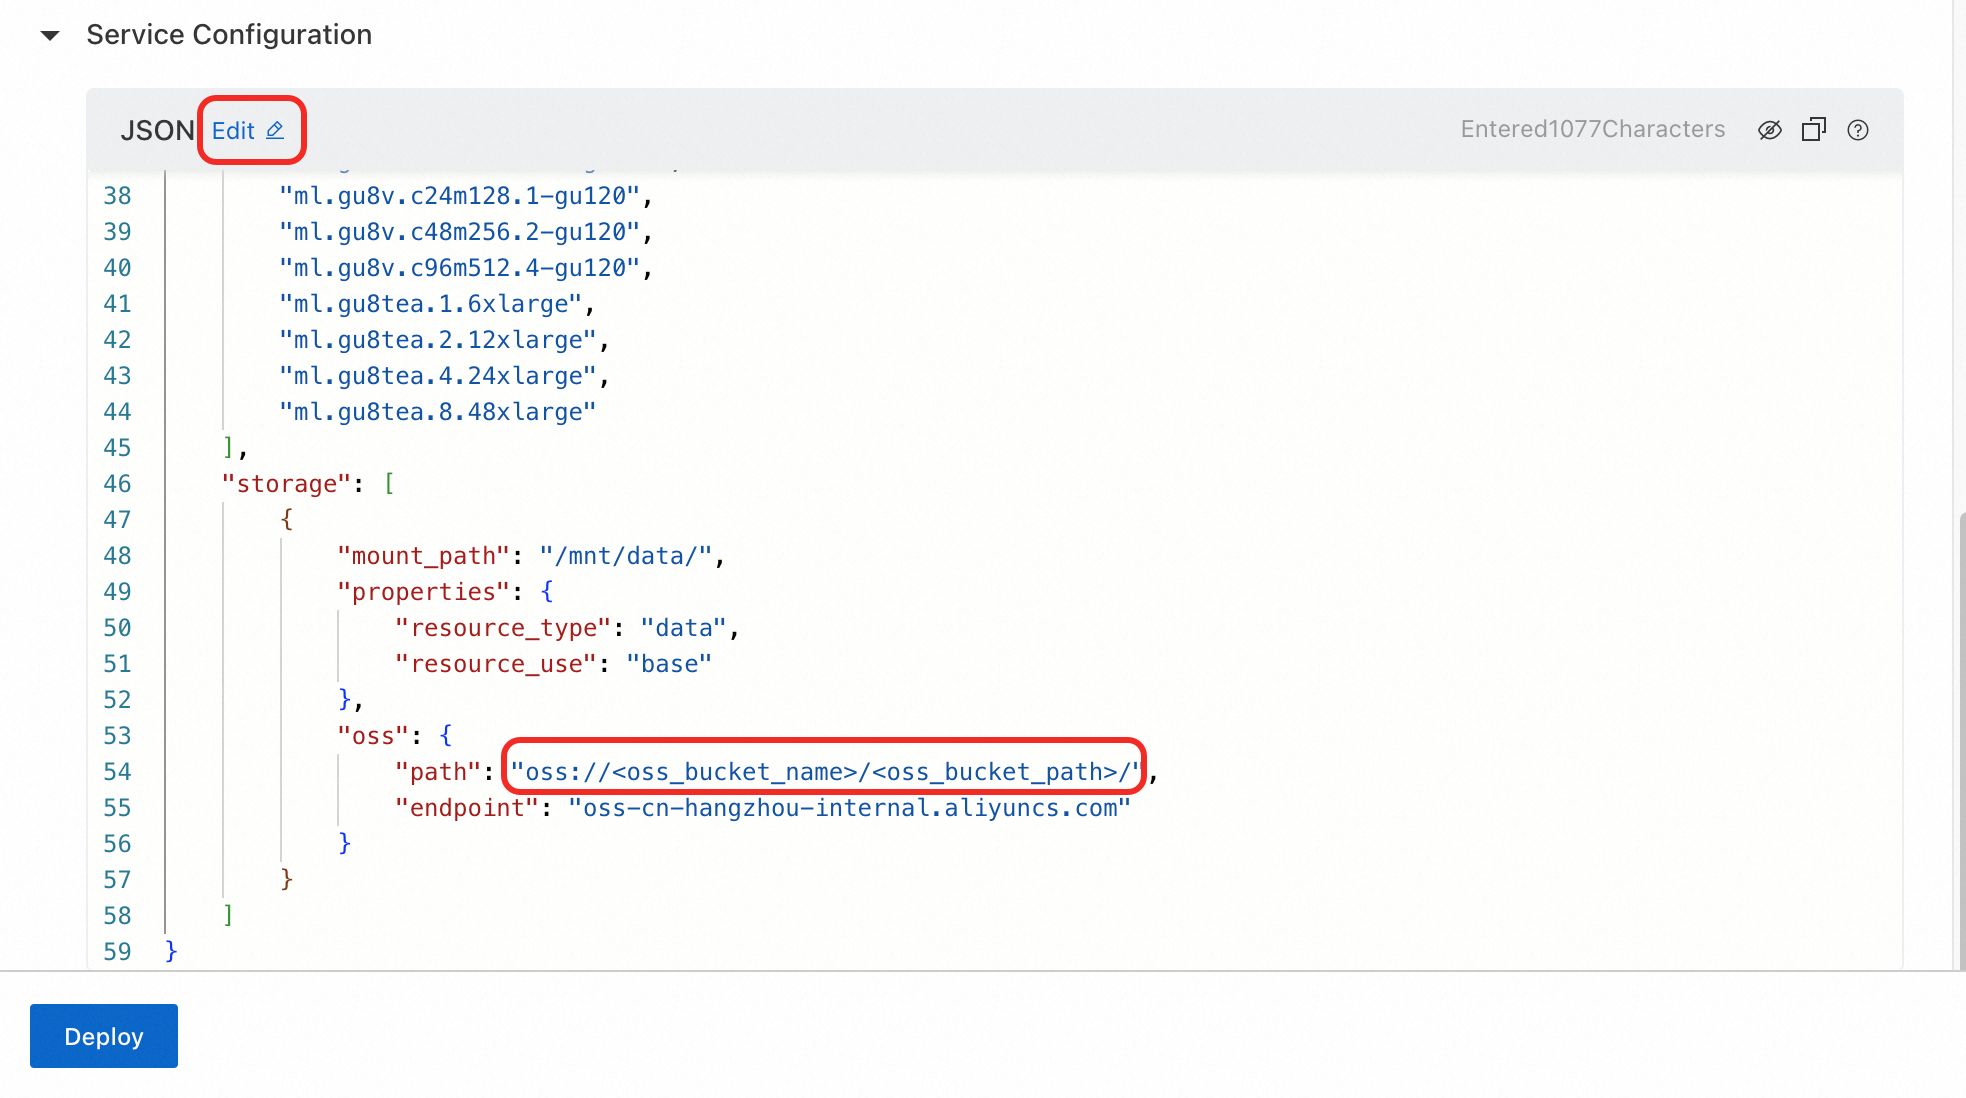Copy the JSON using the copy icon

tap(1813, 130)
